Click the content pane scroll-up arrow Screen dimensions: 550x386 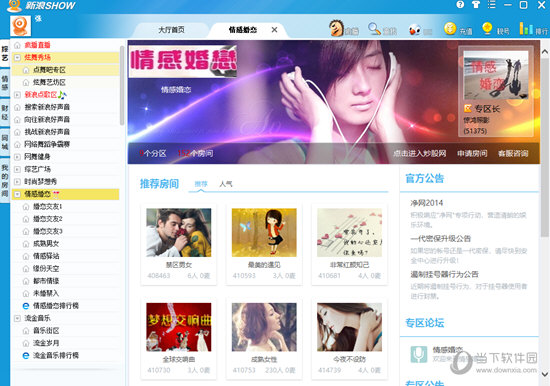pyautogui.click(x=545, y=52)
